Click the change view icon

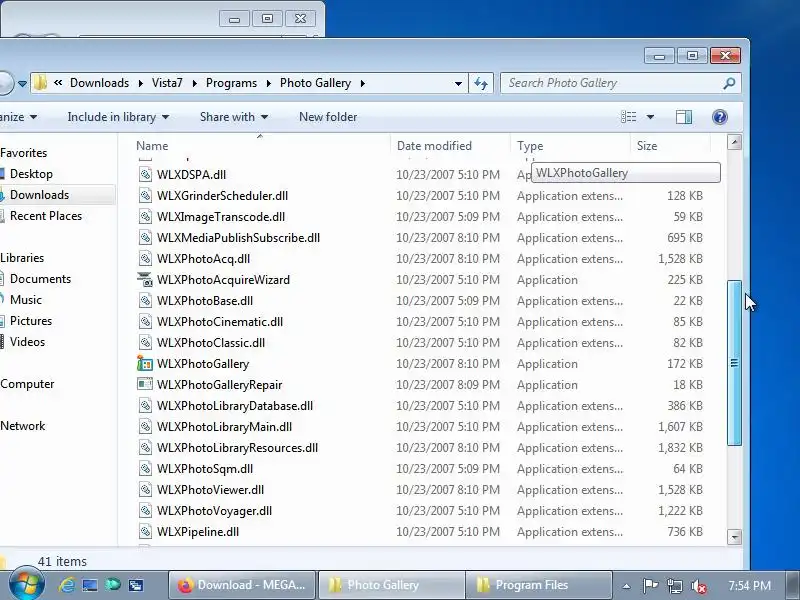(x=629, y=117)
